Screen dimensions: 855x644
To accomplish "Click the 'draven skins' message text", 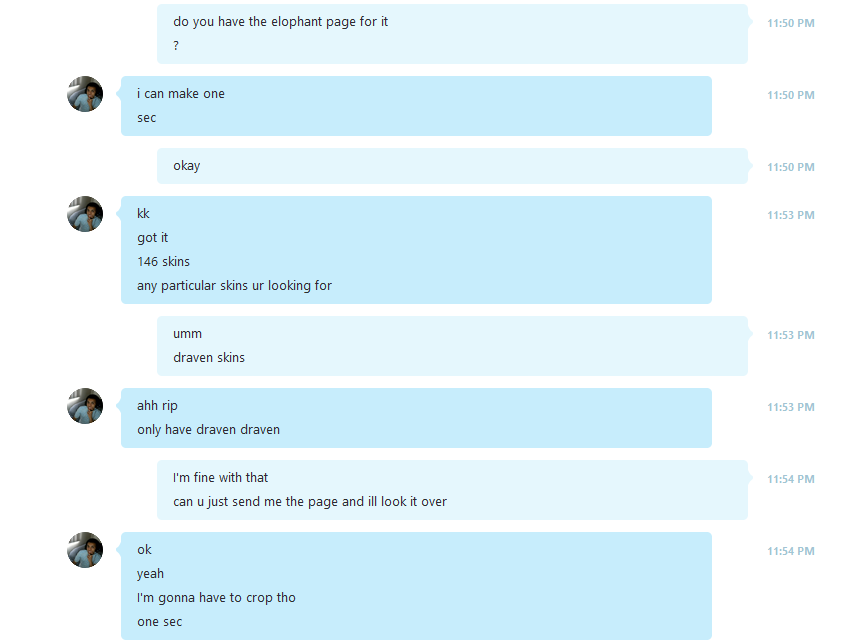I will (x=209, y=358).
